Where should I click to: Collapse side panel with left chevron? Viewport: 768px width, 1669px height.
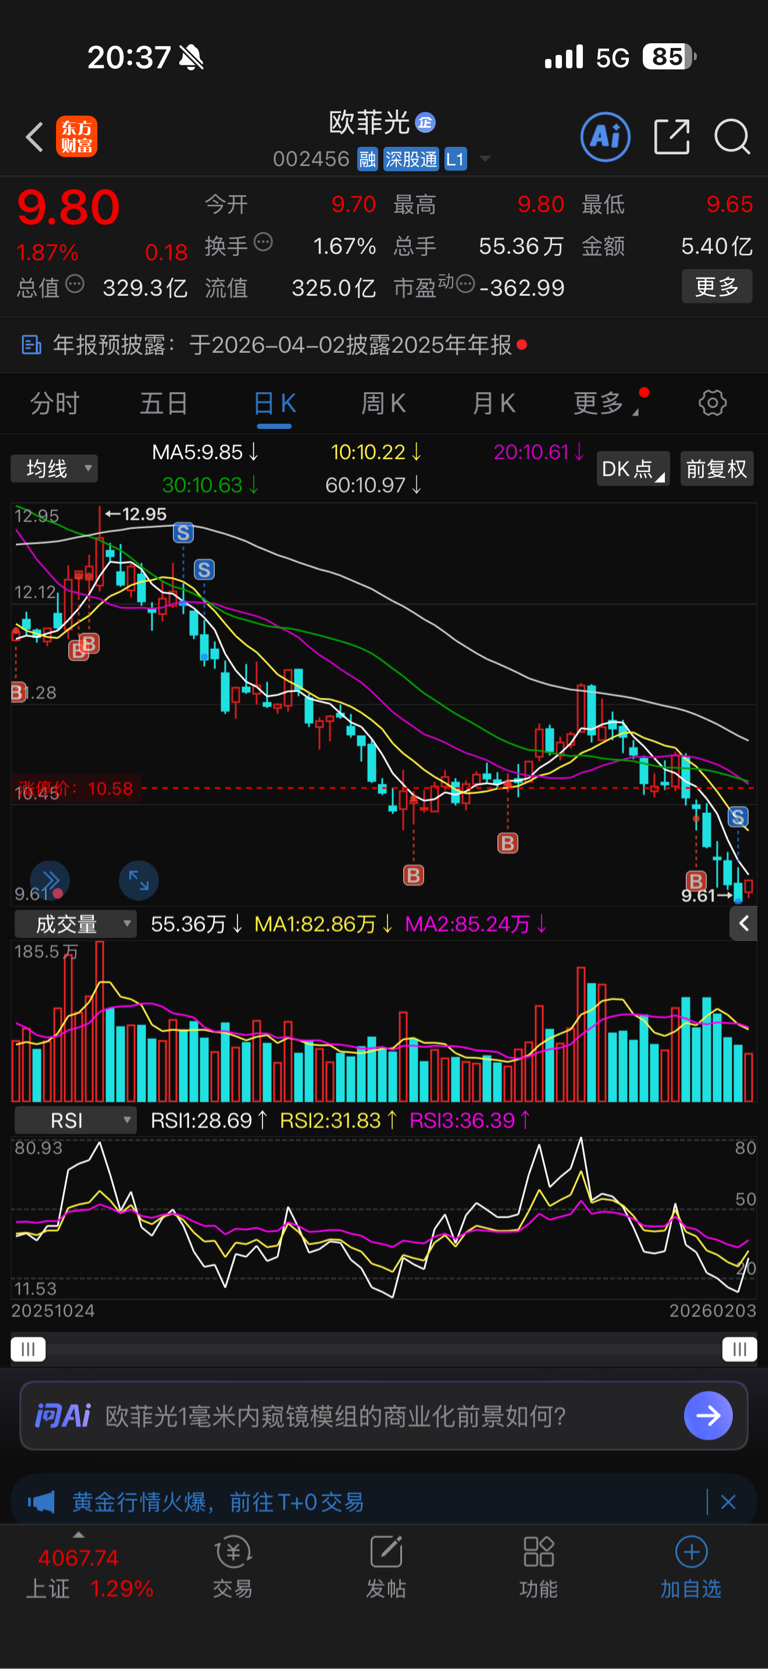pyautogui.click(x=743, y=924)
